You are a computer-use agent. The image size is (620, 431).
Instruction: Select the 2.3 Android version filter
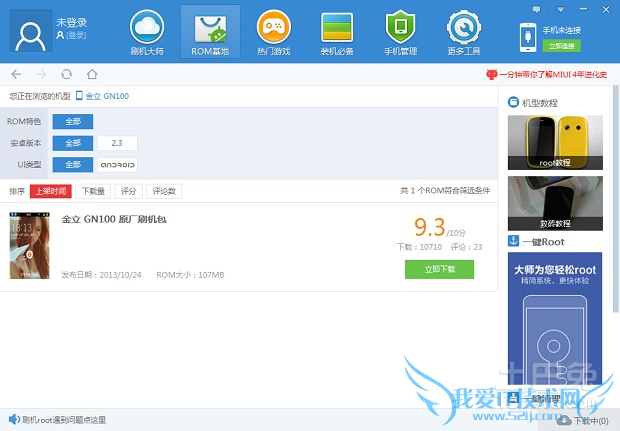[117, 143]
